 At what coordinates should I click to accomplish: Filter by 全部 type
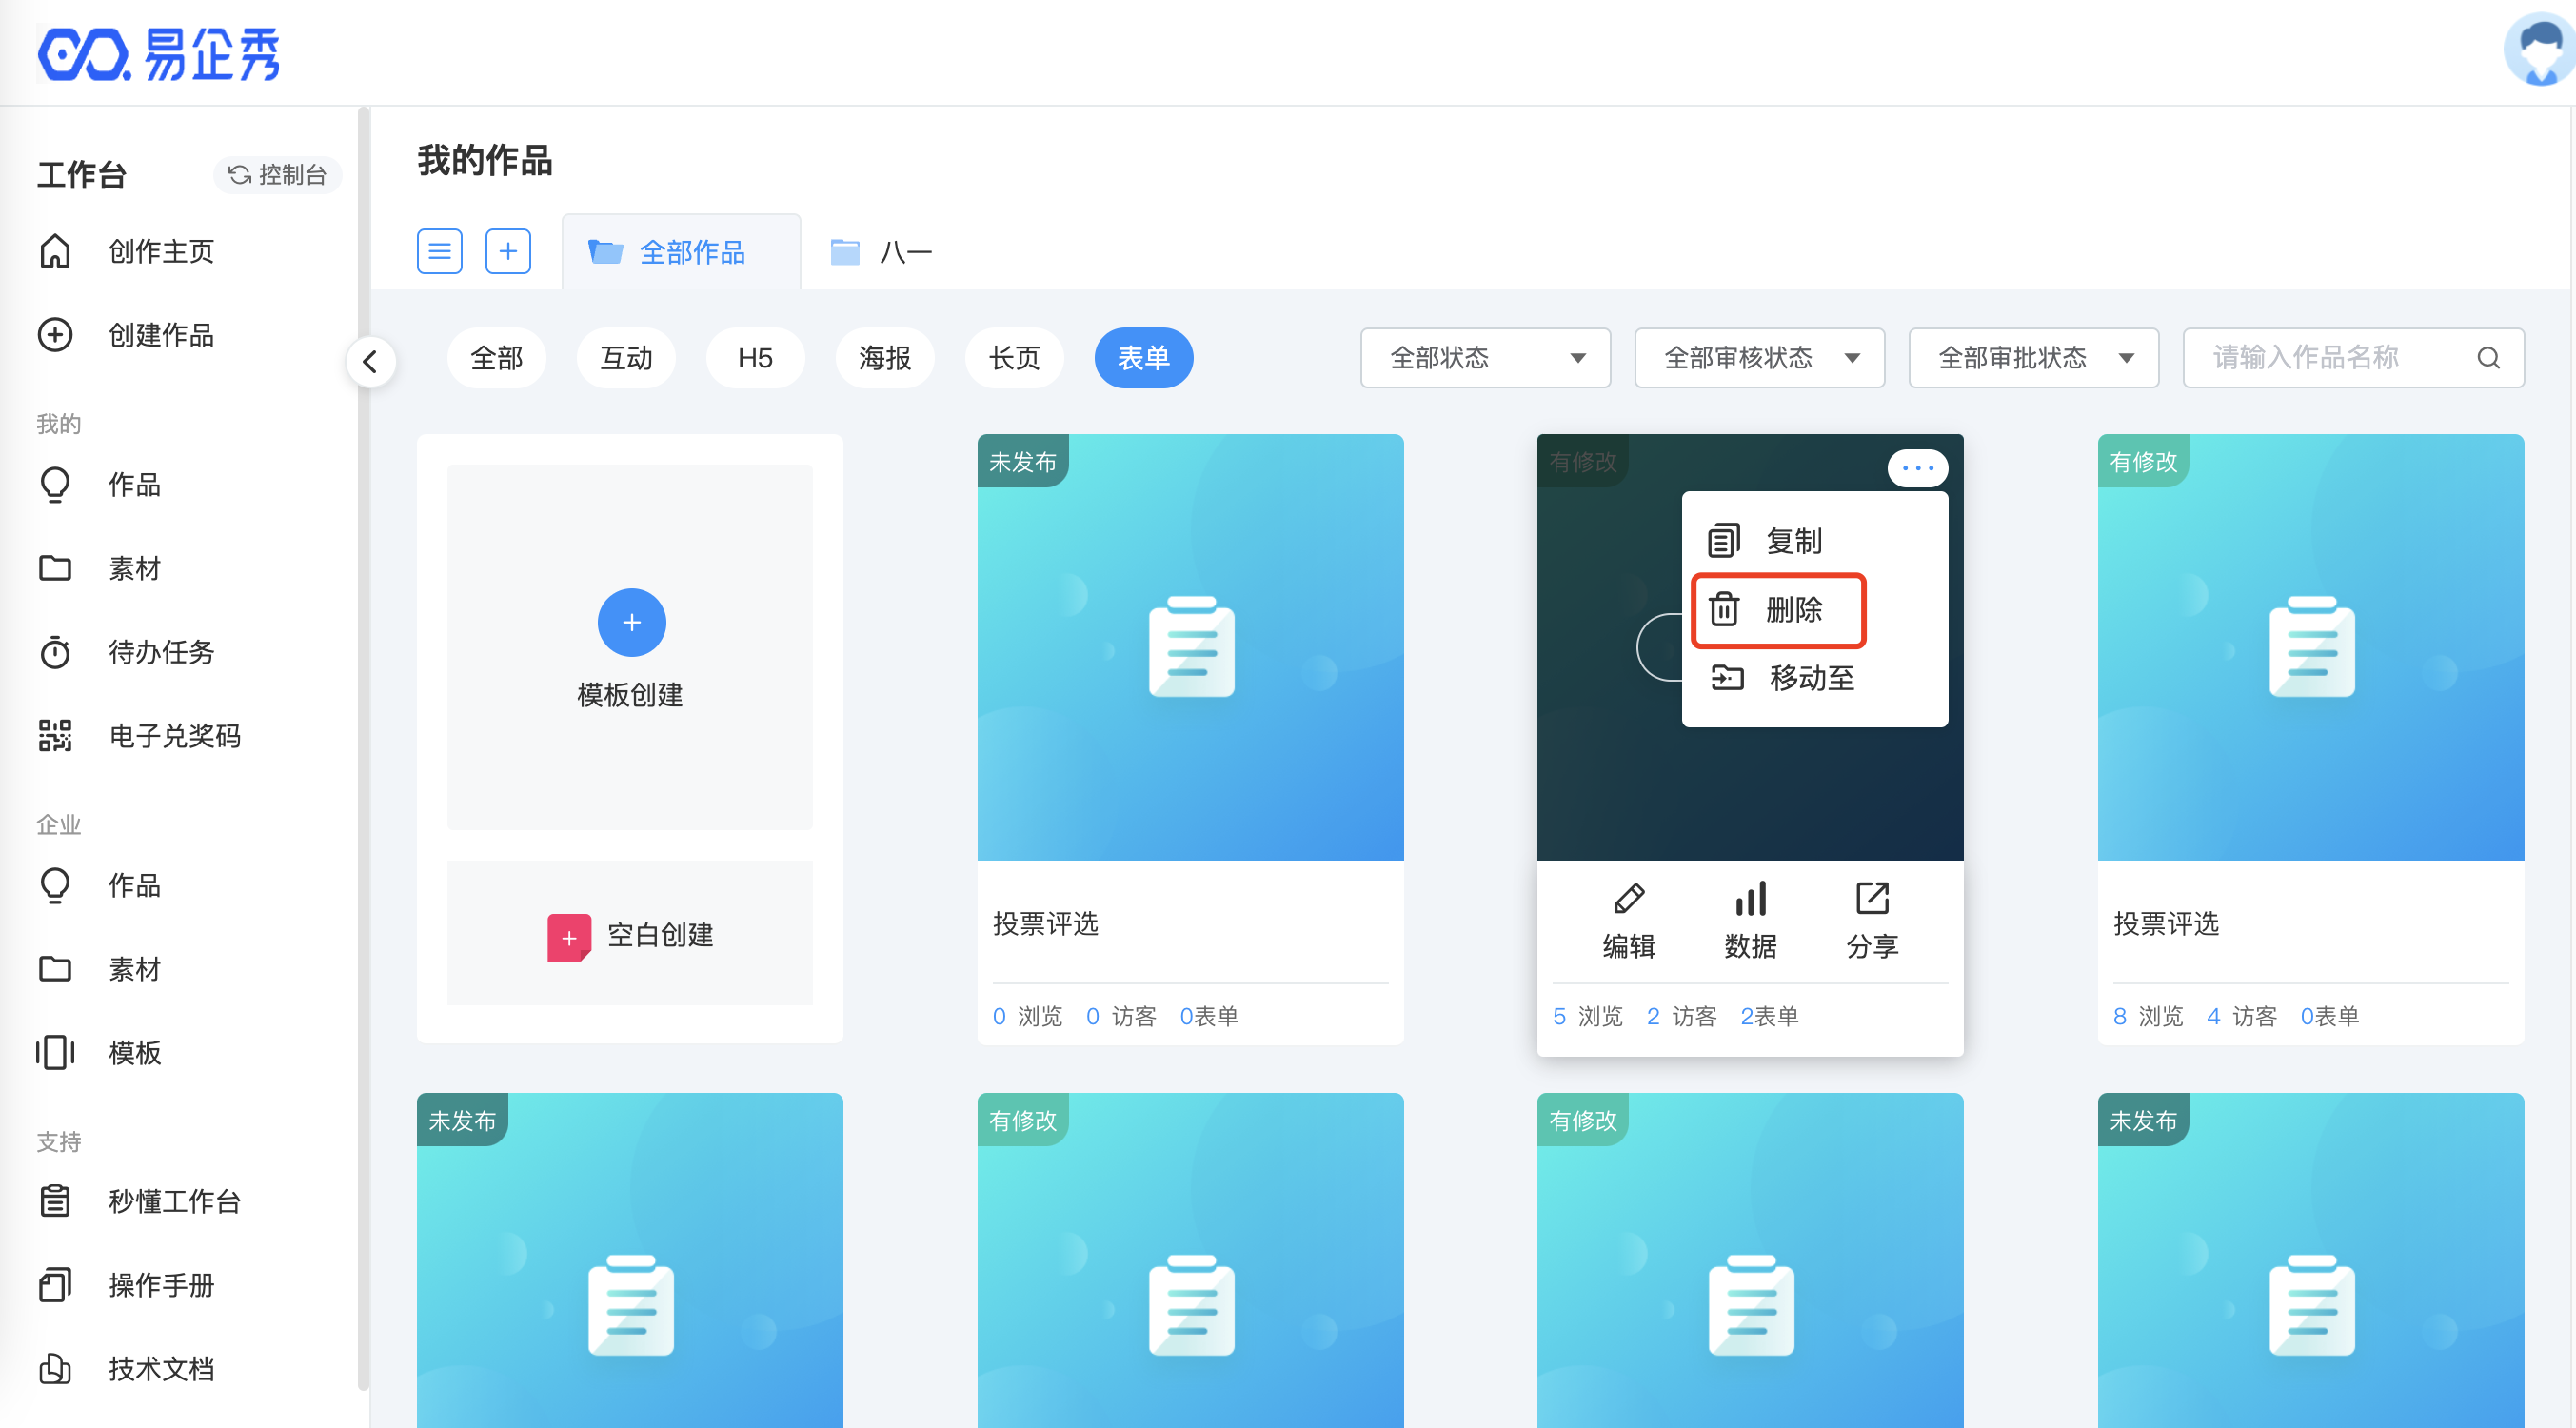(497, 358)
